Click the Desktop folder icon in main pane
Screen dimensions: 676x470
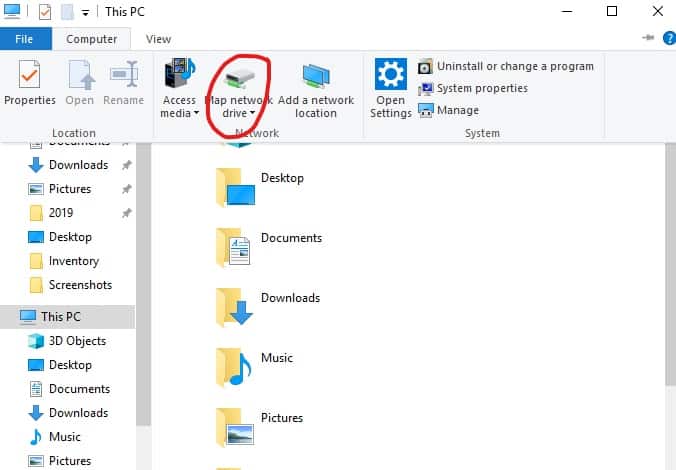pyautogui.click(x=235, y=188)
